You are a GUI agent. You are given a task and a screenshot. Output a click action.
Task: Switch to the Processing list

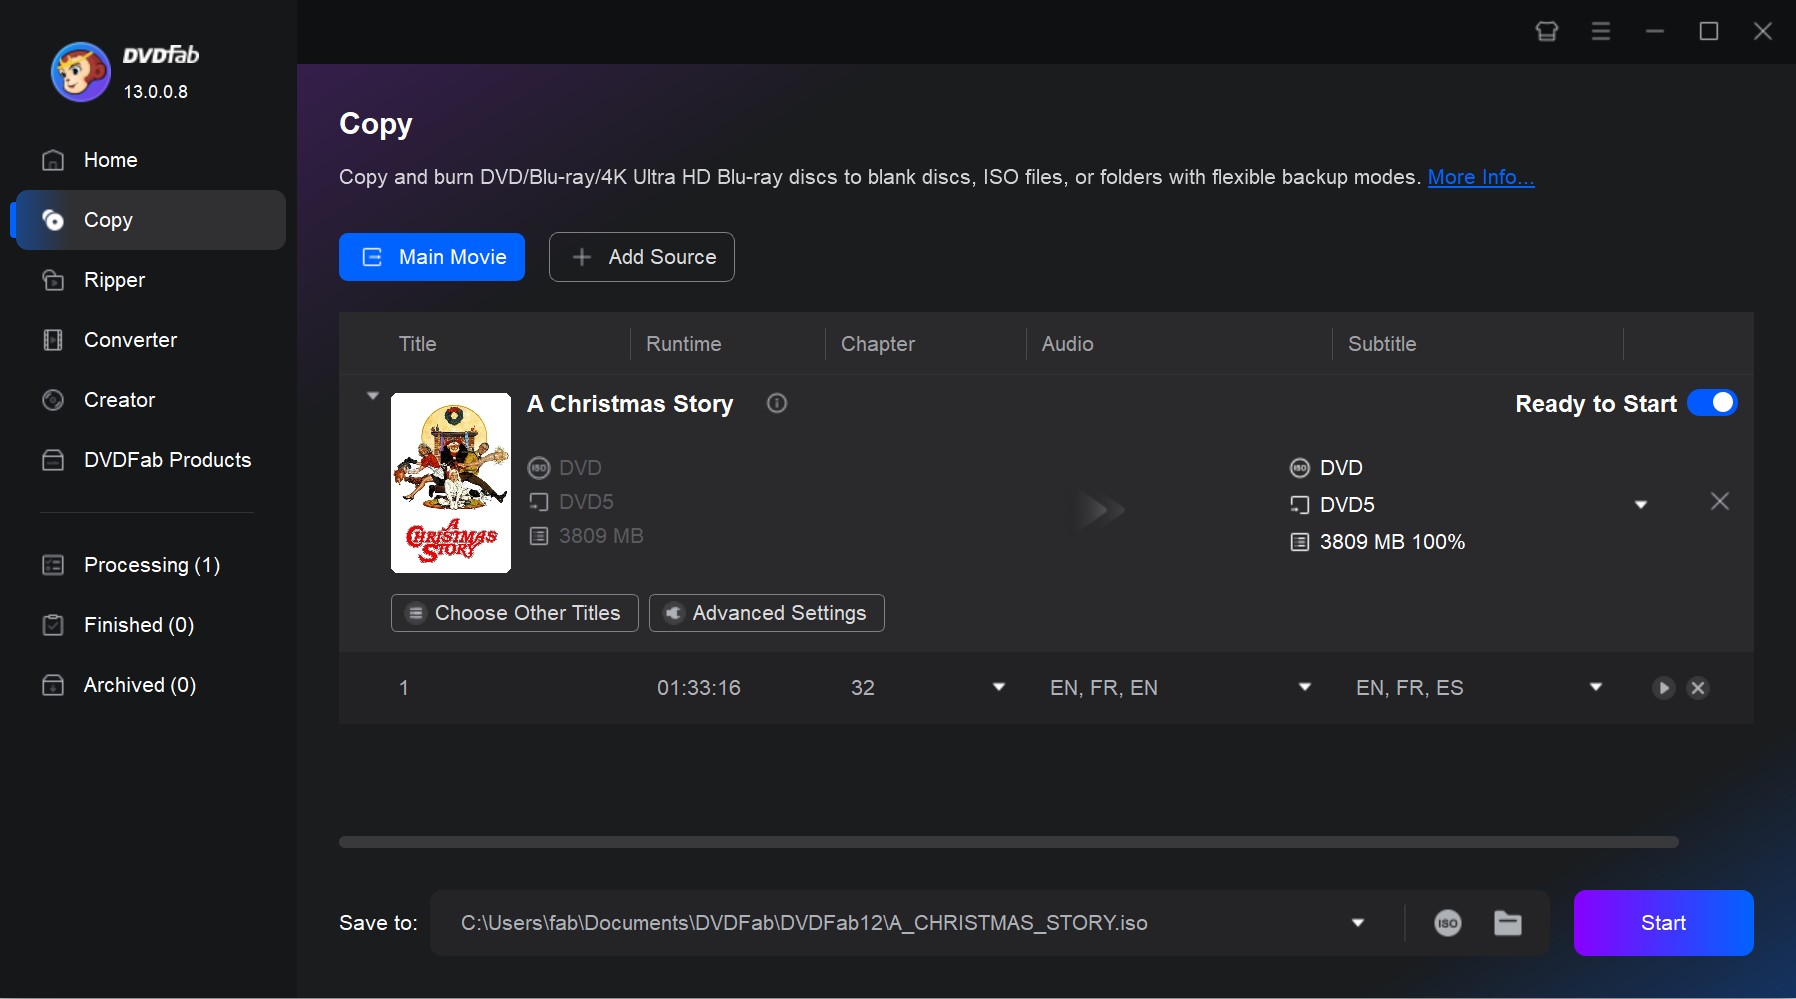[x=150, y=565]
